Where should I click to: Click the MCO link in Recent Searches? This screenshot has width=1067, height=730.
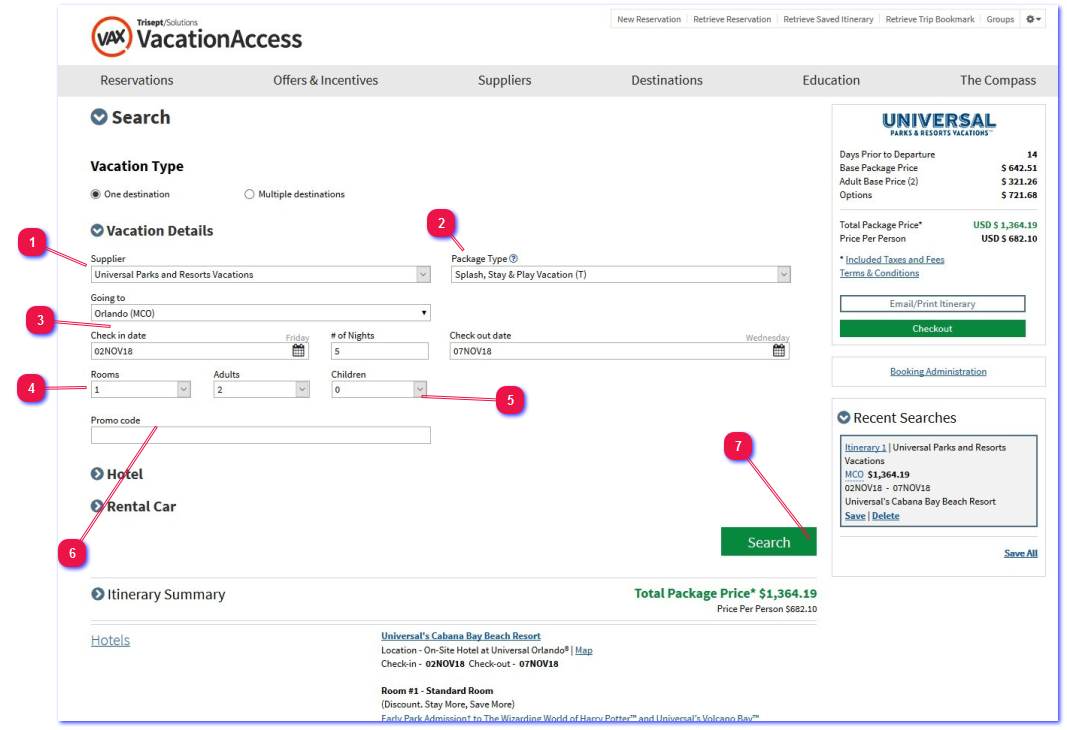pyautogui.click(x=854, y=475)
